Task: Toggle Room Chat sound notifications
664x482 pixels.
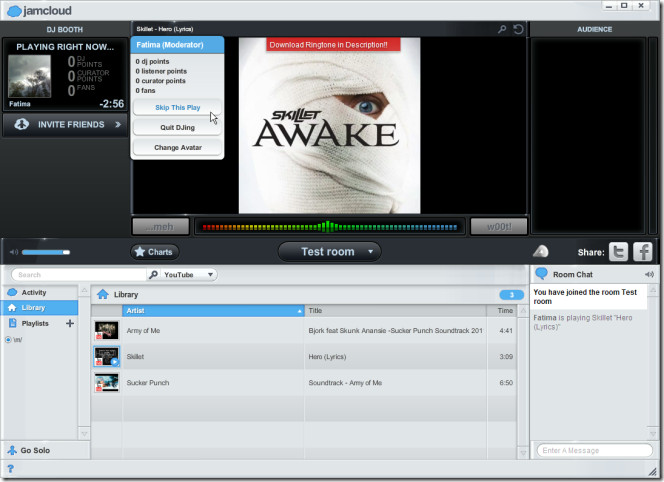Action: coord(649,274)
